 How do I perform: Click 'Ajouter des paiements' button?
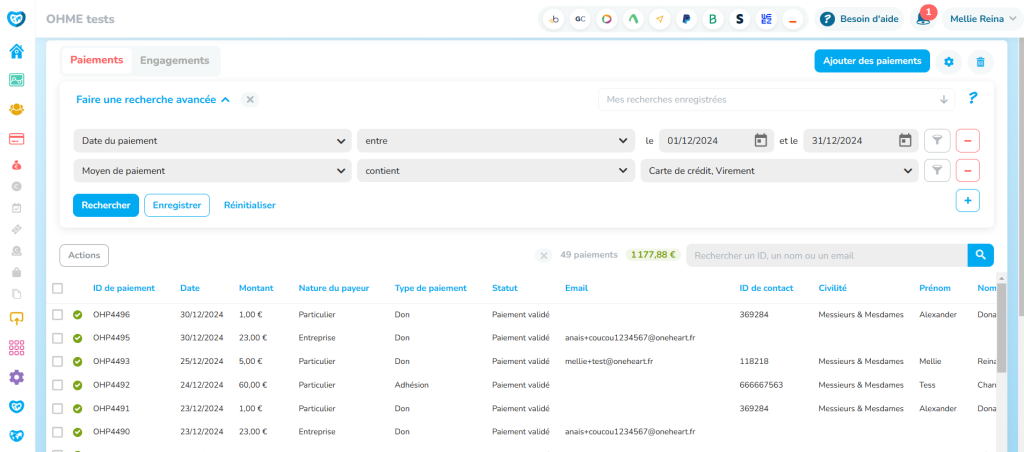click(871, 61)
